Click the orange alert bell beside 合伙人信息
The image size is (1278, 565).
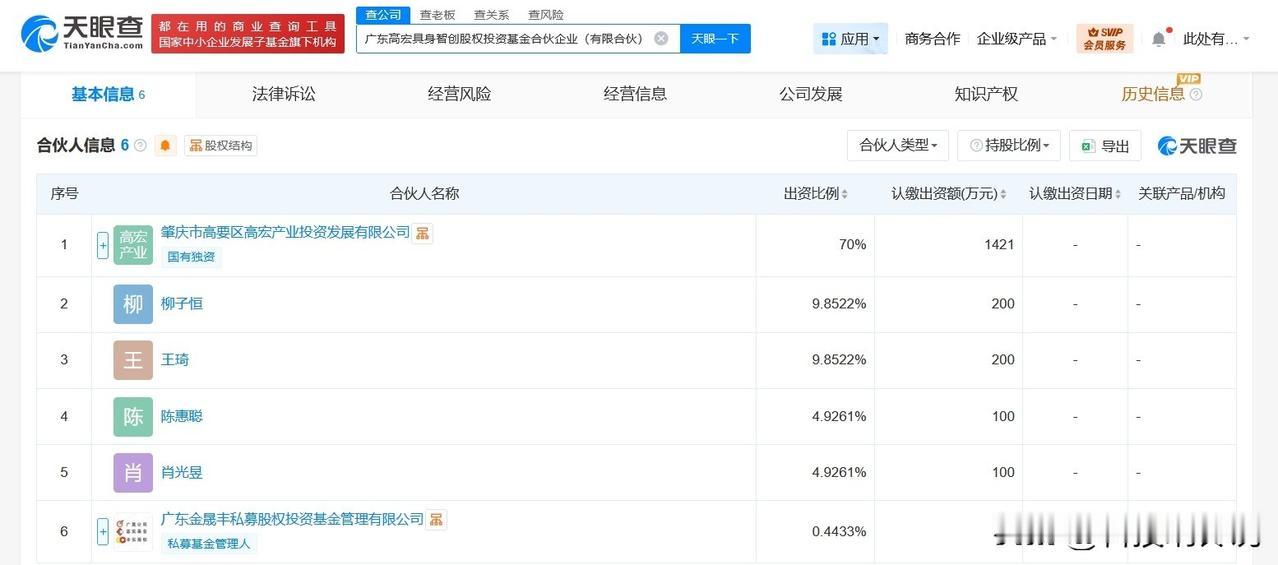(165, 146)
